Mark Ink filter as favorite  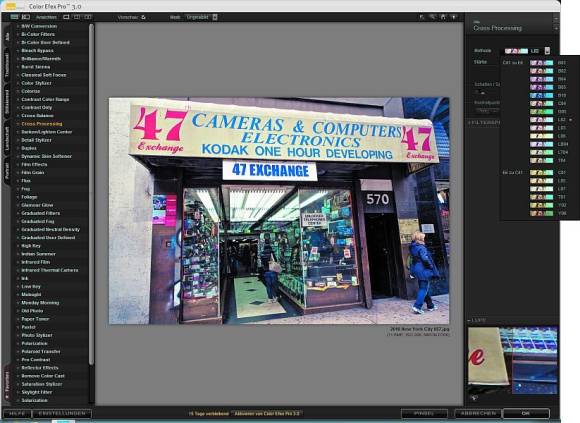pos(17,278)
